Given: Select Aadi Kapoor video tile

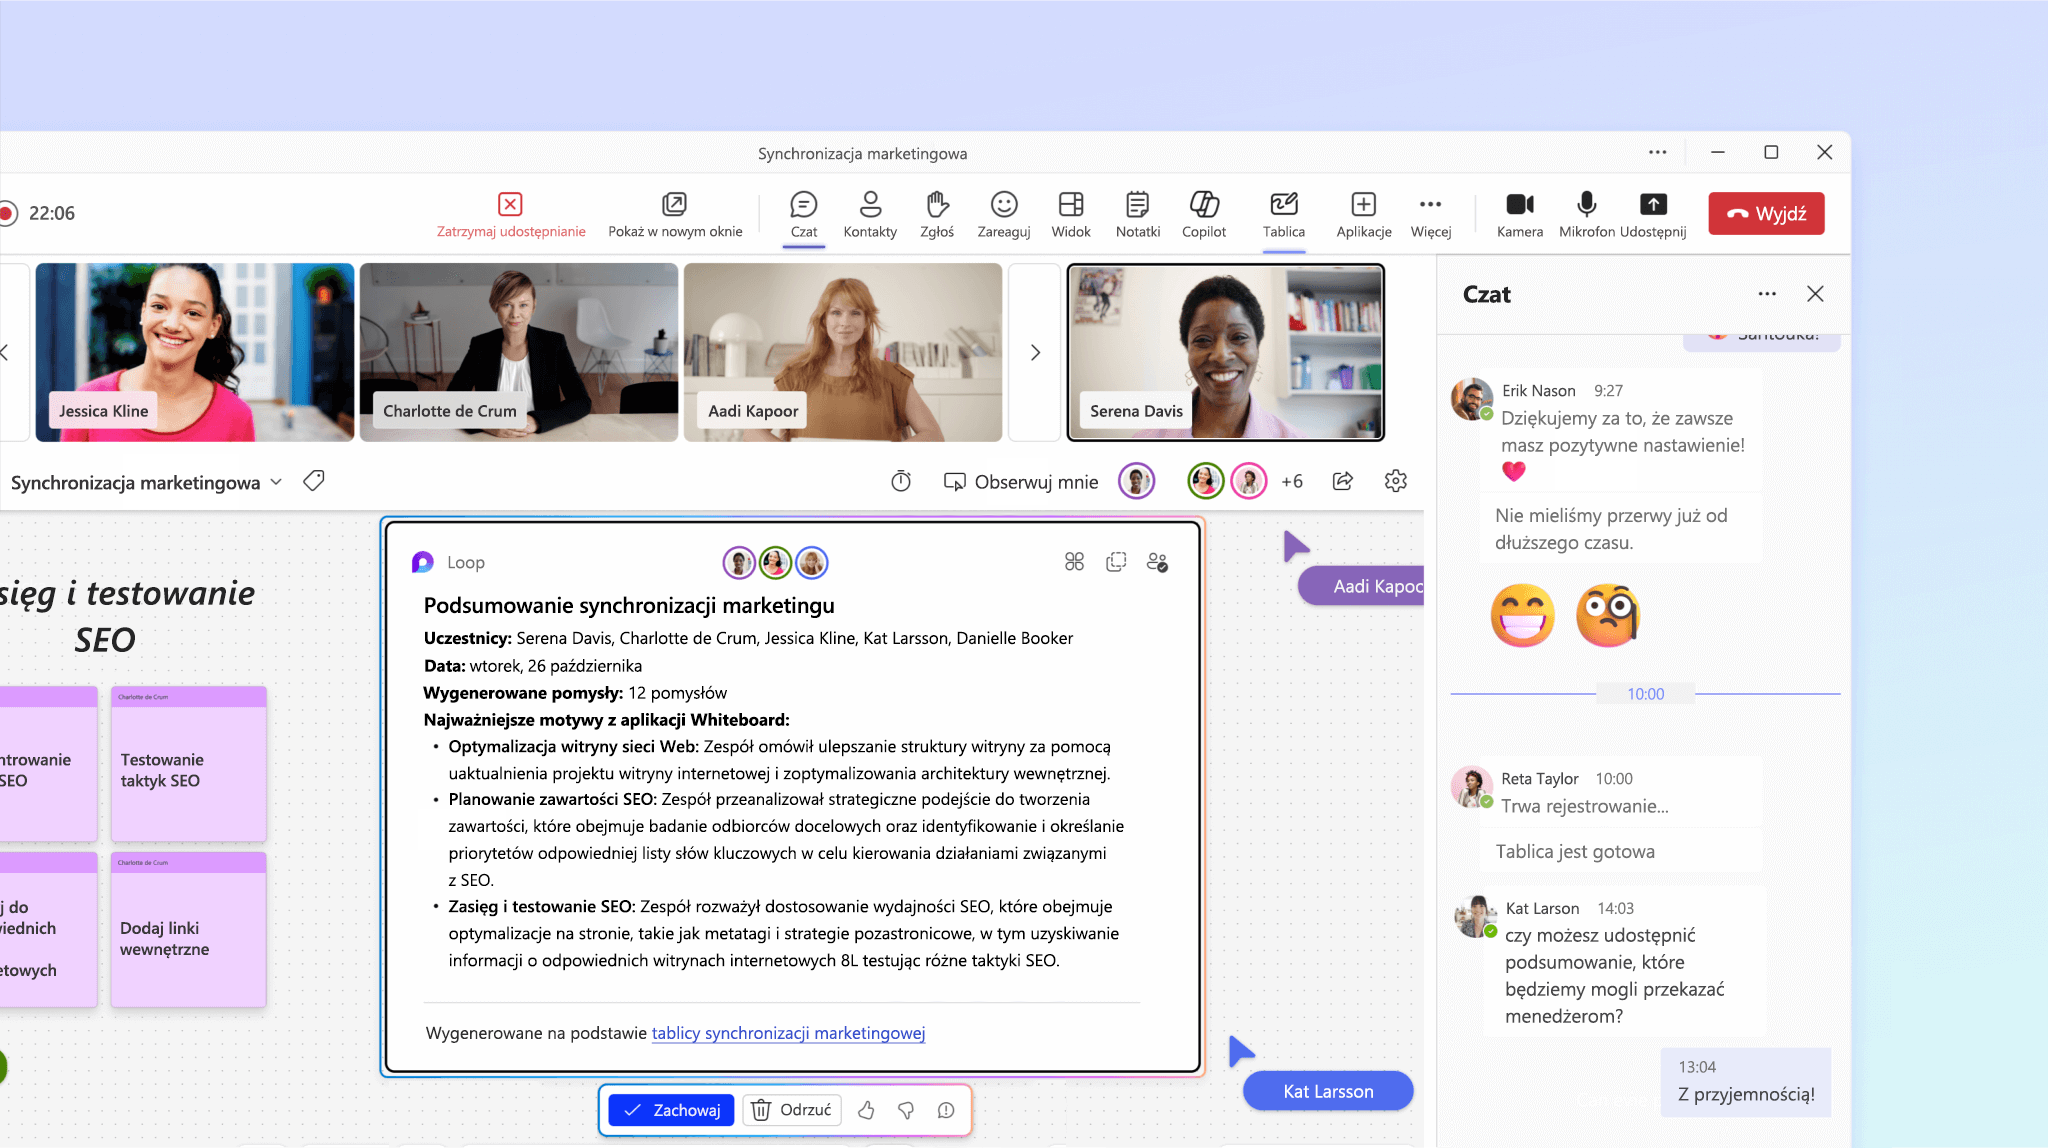Looking at the screenshot, I should [x=843, y=352].
